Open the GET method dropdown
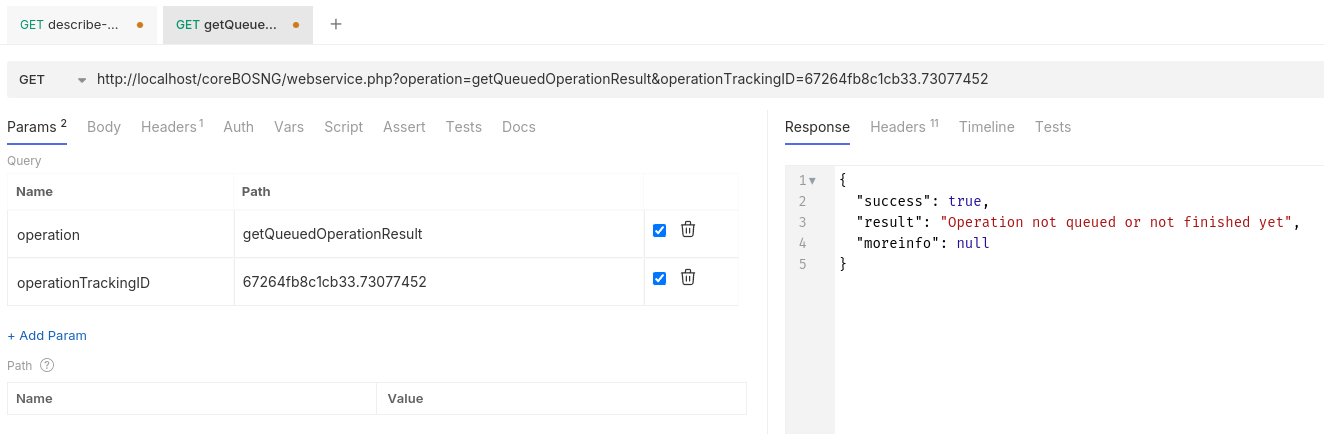 52,79
